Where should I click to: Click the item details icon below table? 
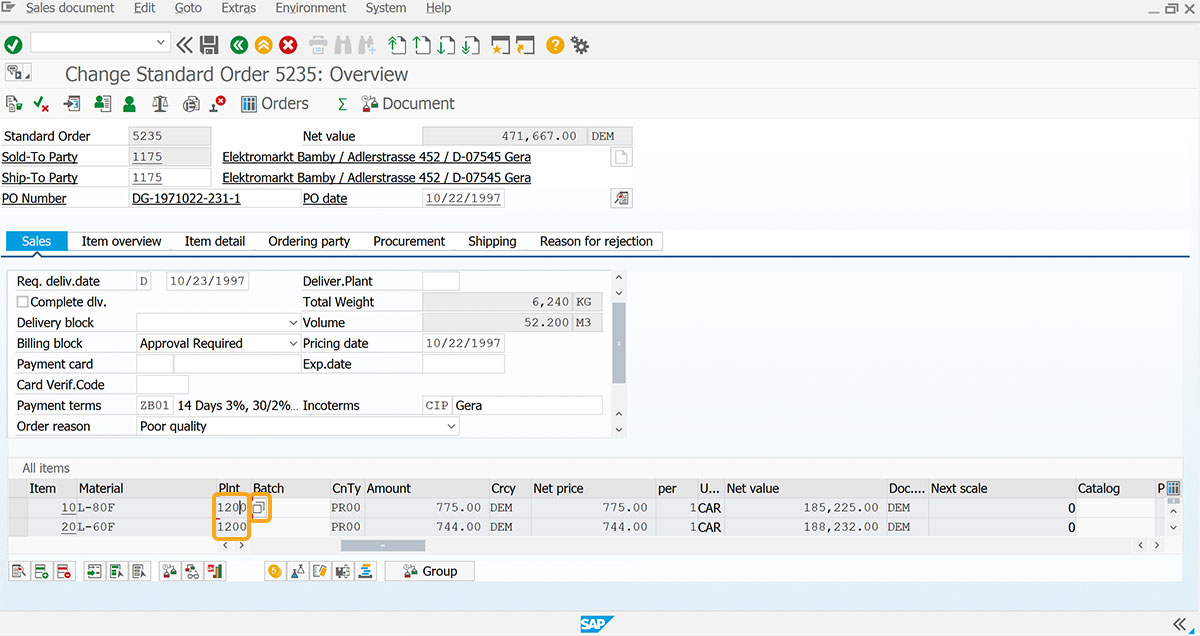[18, 571]
